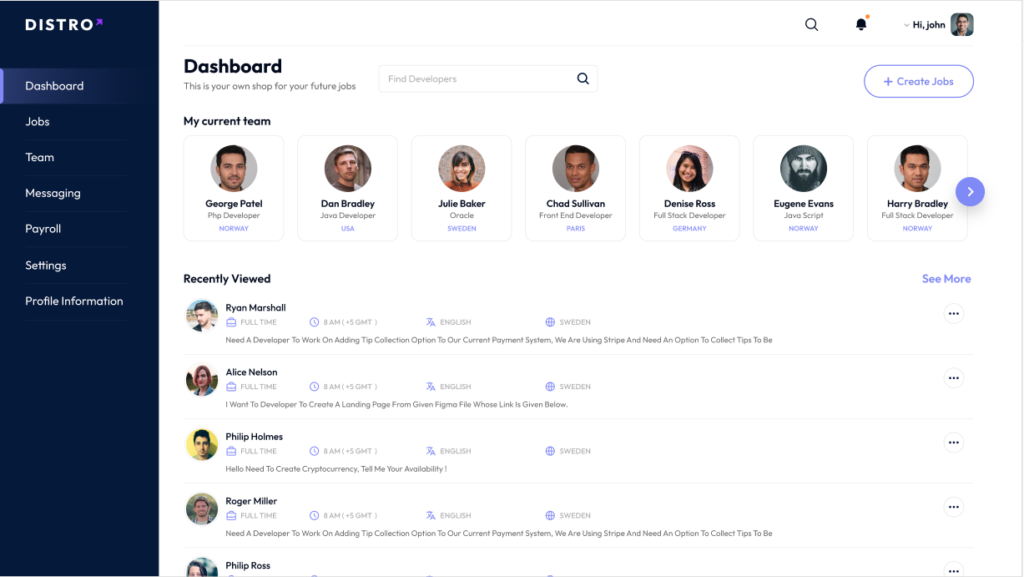Click the Create Jobs button
Viewport: 1024px width, 577px height.
(x=918, y=82)
